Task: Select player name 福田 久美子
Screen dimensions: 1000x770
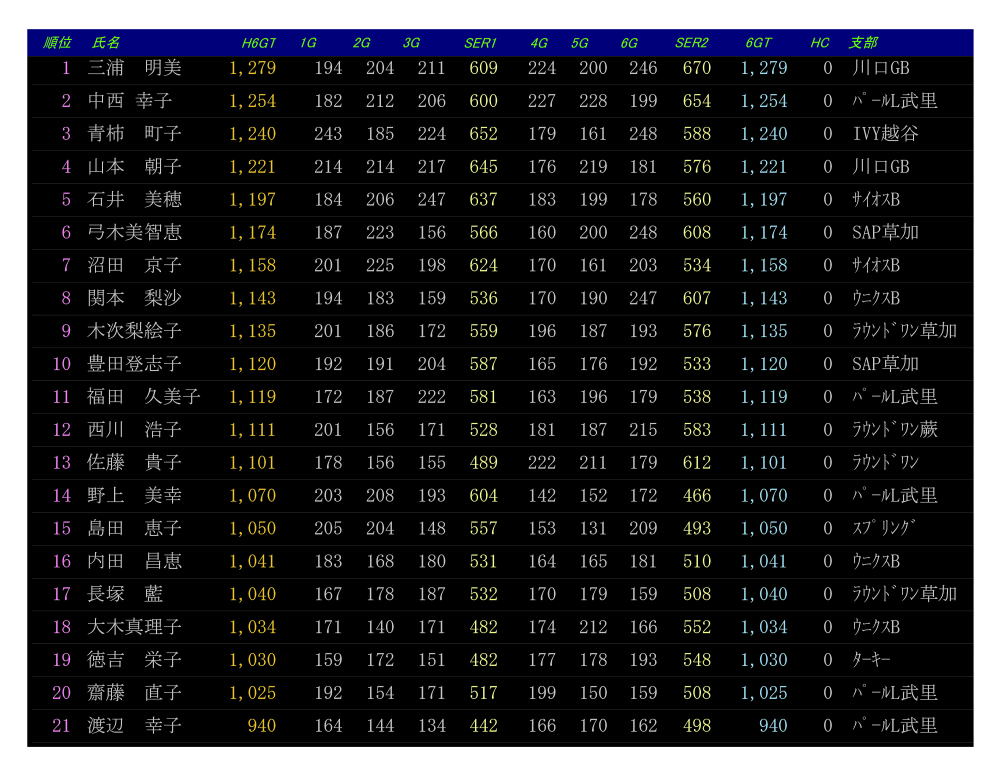Action: [x=144, y=397]
